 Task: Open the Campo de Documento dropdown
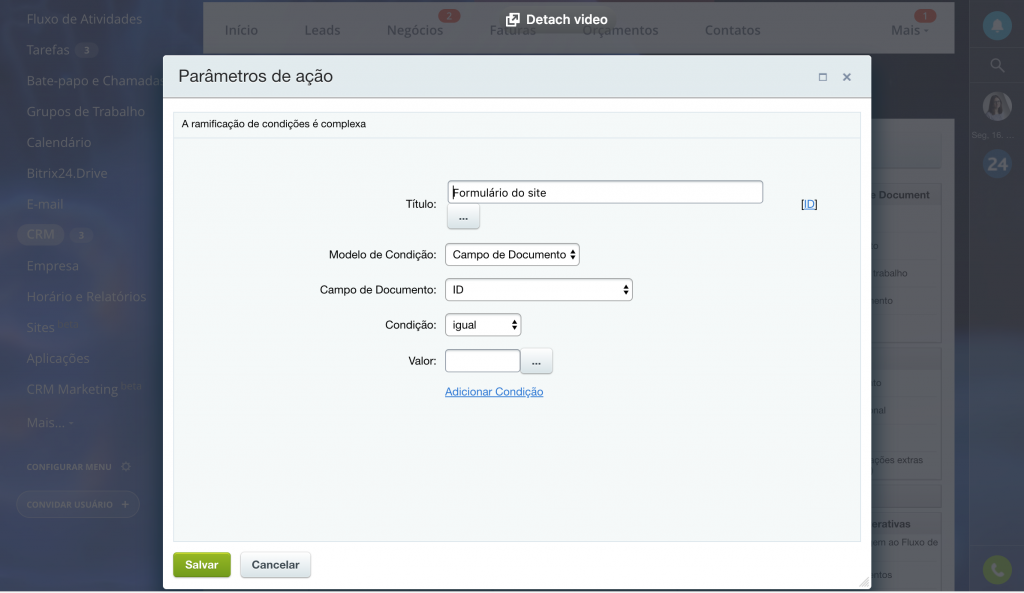tap(539, 290)
